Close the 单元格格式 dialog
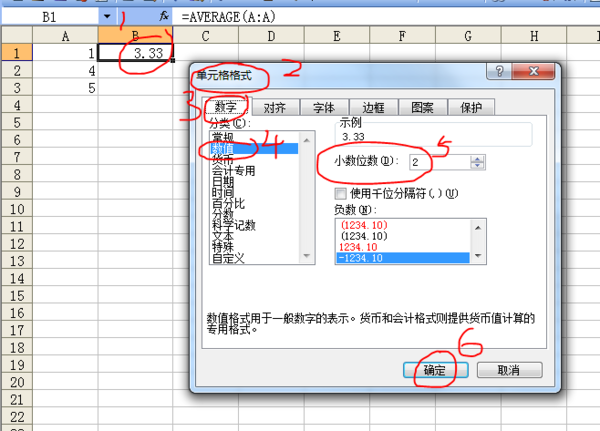600x431 pixels. (x=533, y=71)
